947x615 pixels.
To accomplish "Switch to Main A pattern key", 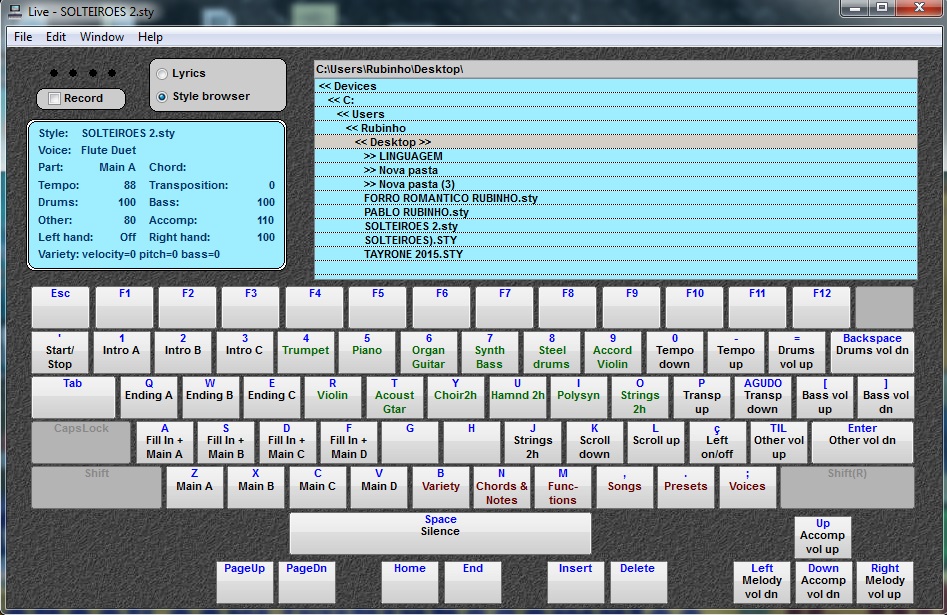I will tap(194, 488).
